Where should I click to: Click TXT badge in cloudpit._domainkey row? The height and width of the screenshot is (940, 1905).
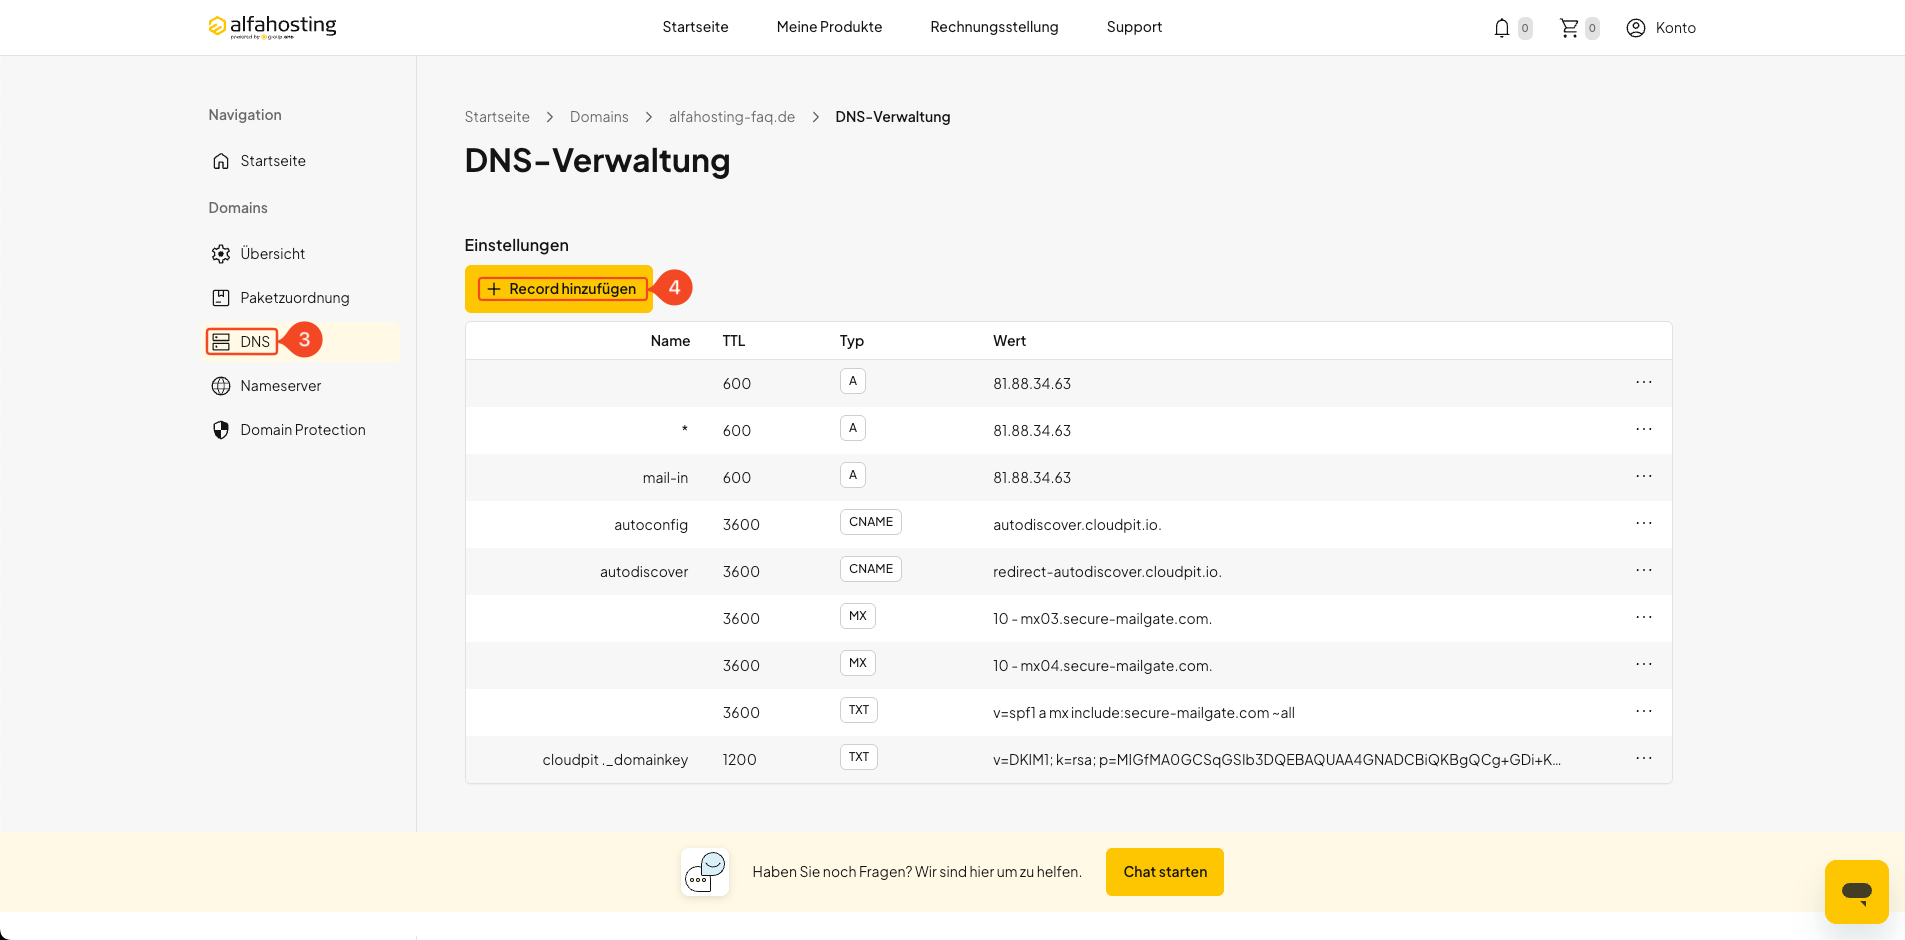(x=859, y=757)
